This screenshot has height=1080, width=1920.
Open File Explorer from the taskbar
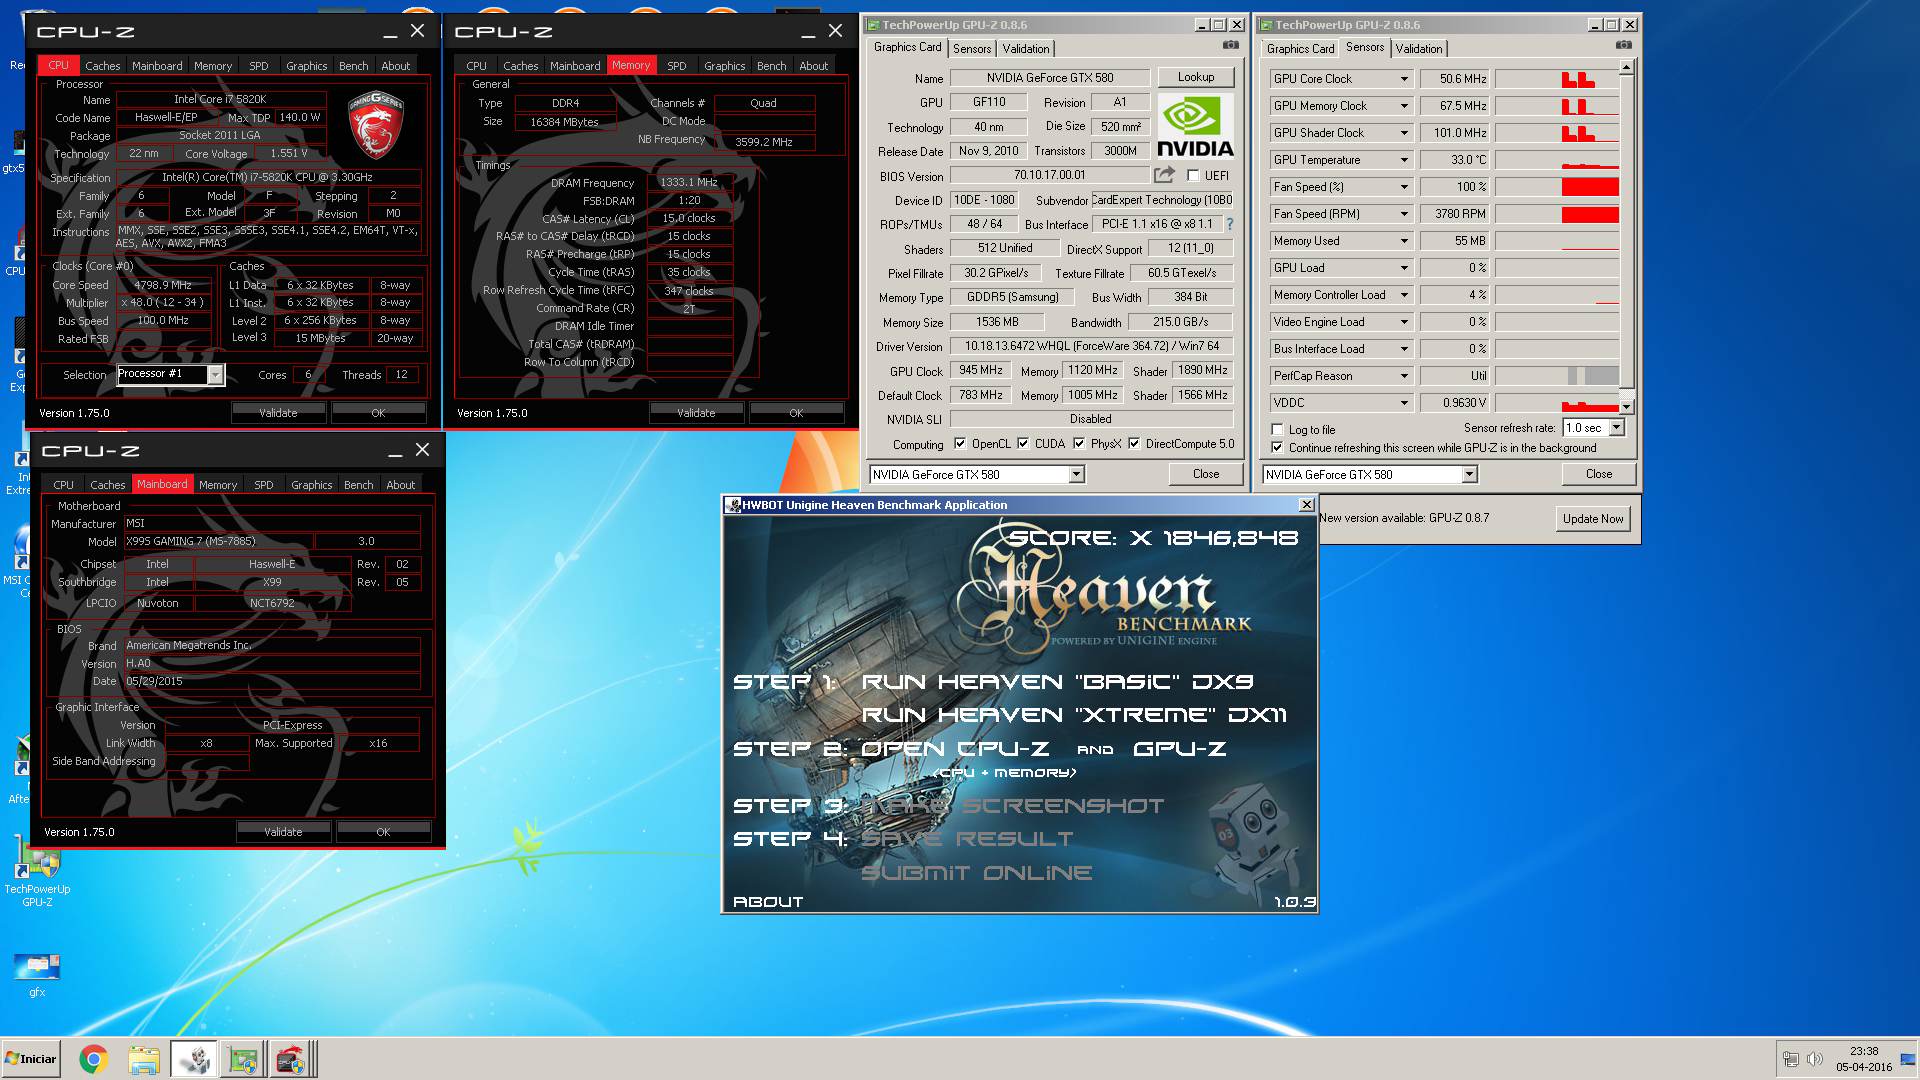[144, 1059]
